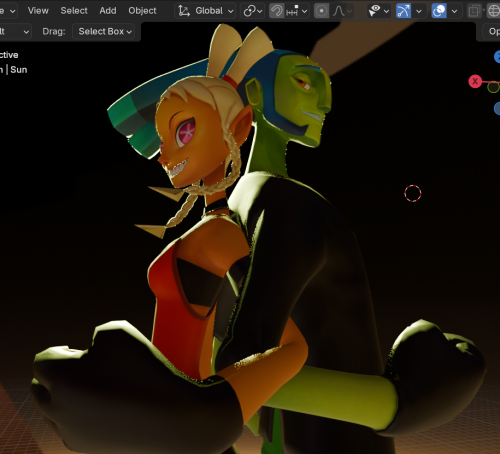Toggle the snap magnet
The height and width of the screenshot is (454, 500).
pos(276,11)
